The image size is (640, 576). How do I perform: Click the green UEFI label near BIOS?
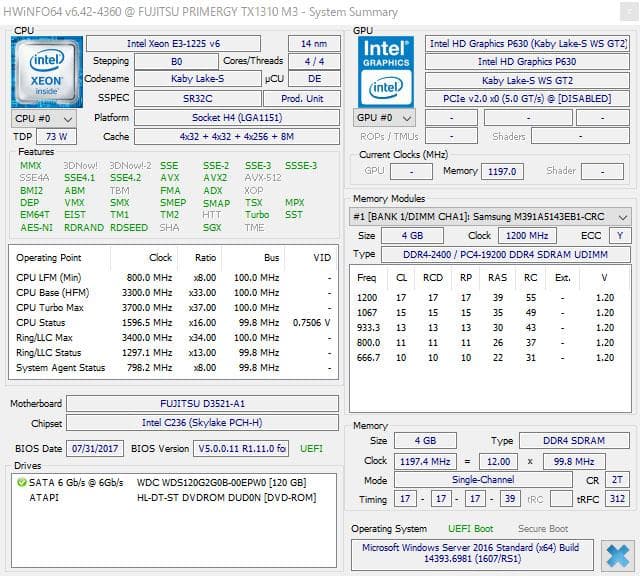[311, 449]
